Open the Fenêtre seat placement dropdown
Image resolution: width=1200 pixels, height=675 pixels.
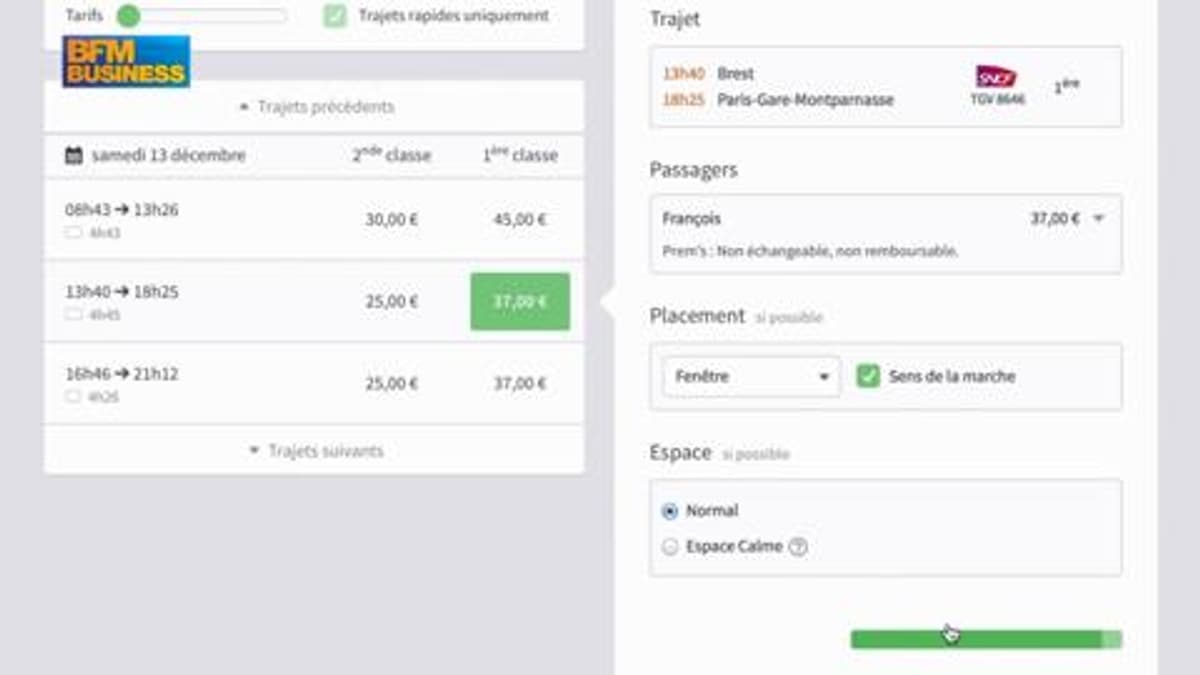(x=751, y=377)
